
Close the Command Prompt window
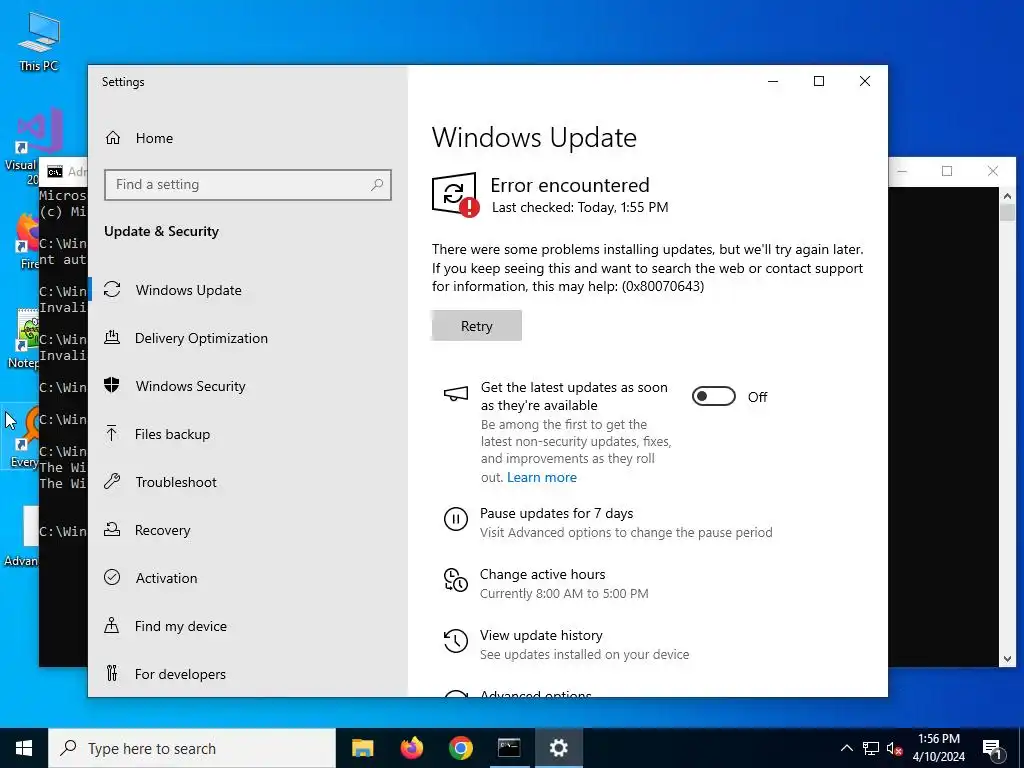[x=993, y=171]
